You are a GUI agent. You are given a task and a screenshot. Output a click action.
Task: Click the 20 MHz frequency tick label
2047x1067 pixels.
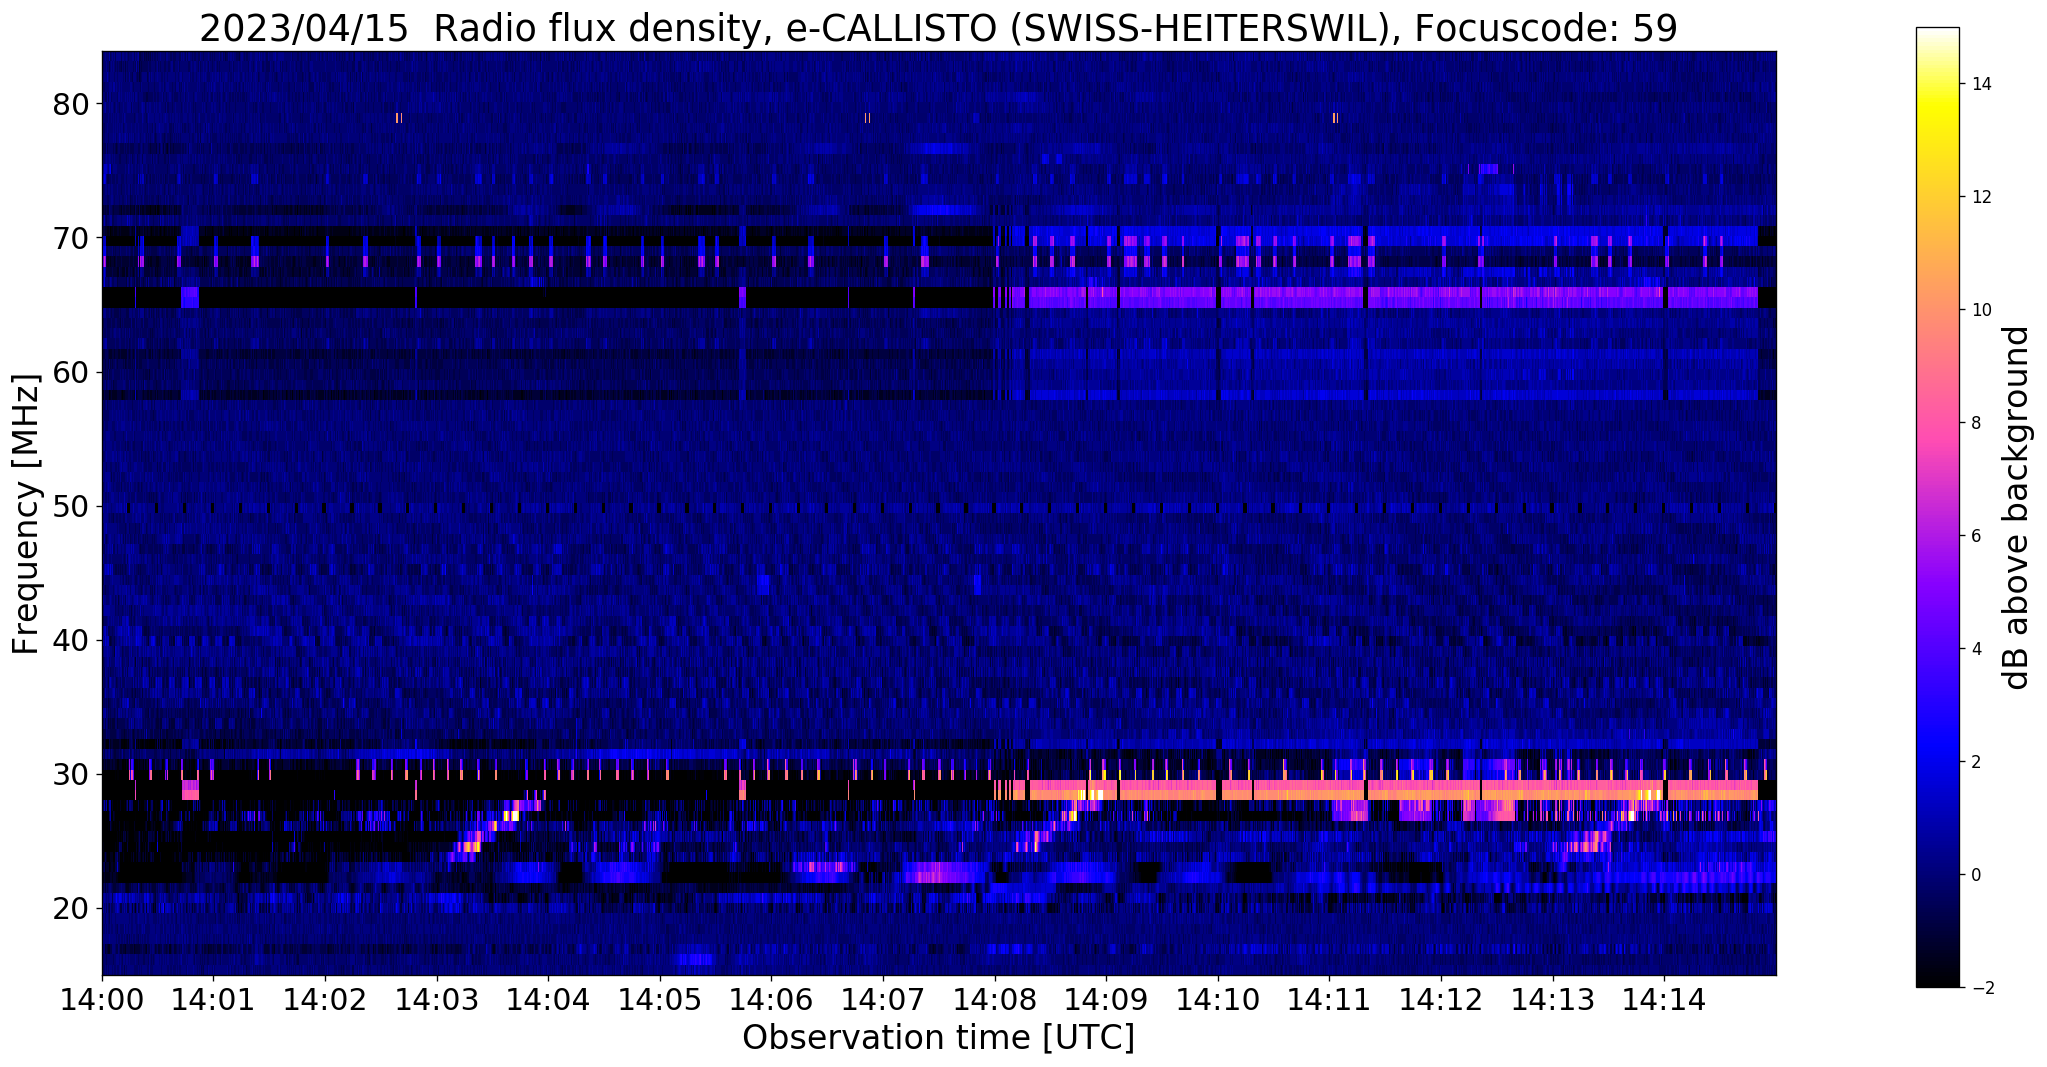tap(72, 908)
